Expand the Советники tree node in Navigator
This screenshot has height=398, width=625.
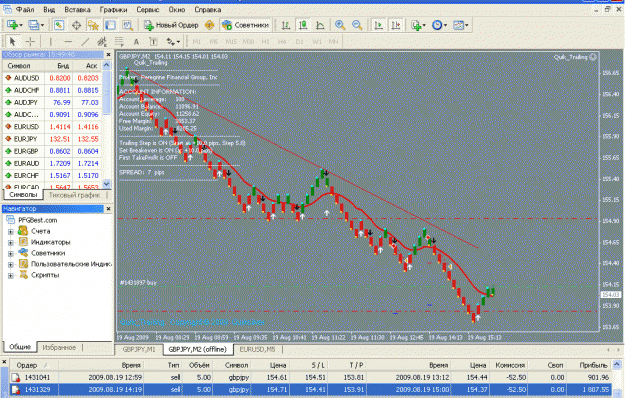tap(11, 253)
